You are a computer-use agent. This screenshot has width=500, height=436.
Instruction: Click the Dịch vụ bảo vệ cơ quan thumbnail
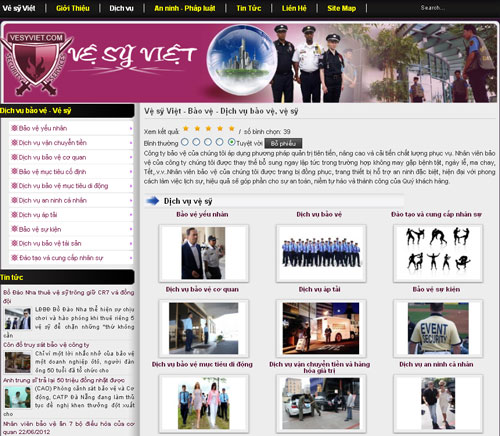(203, 328)
